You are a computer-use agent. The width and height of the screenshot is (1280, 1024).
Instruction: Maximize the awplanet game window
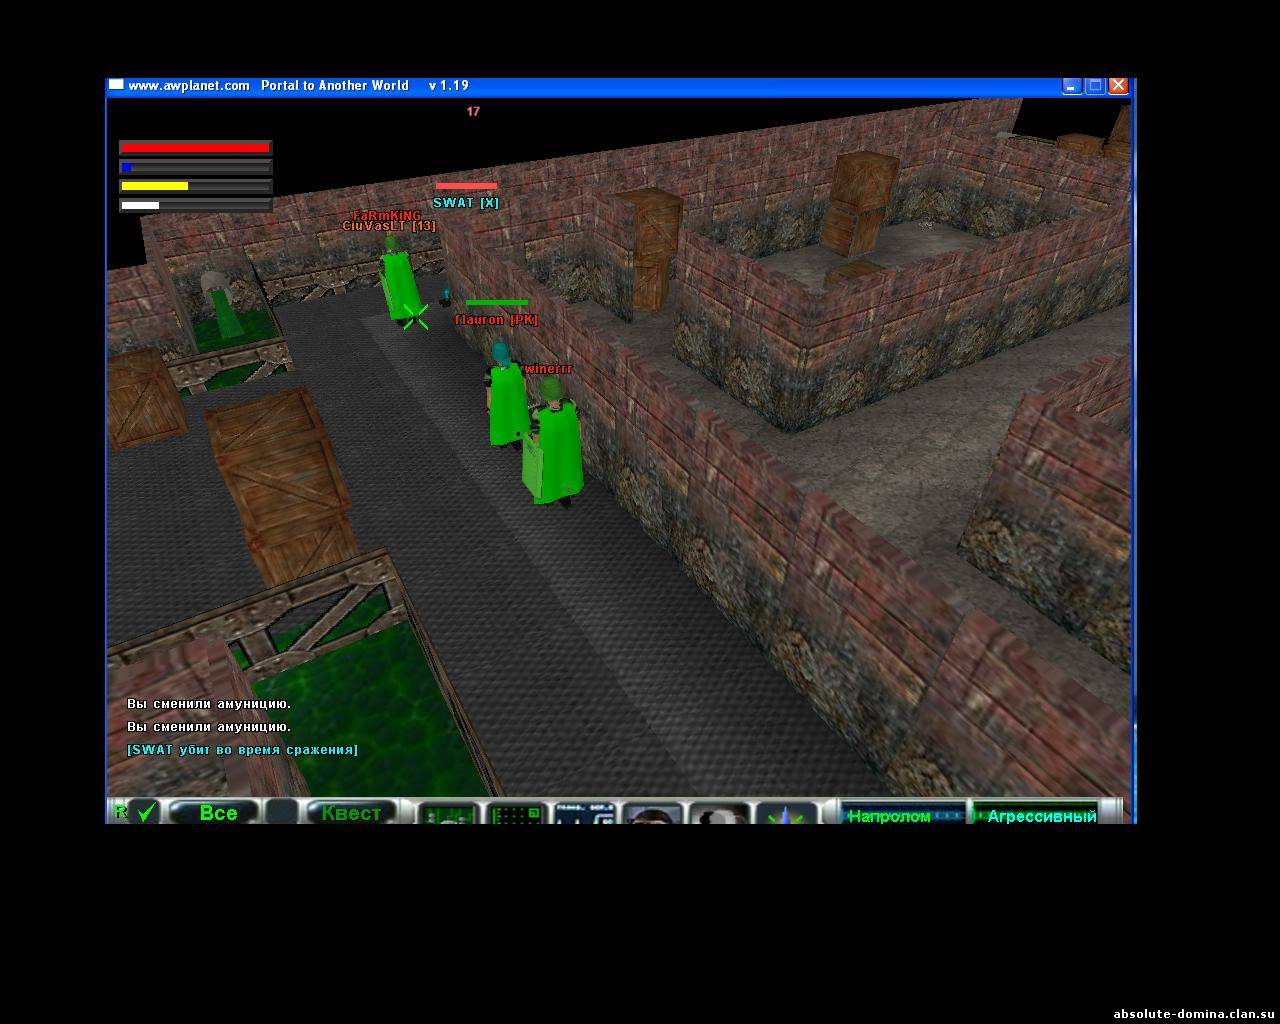(1095, 86)
